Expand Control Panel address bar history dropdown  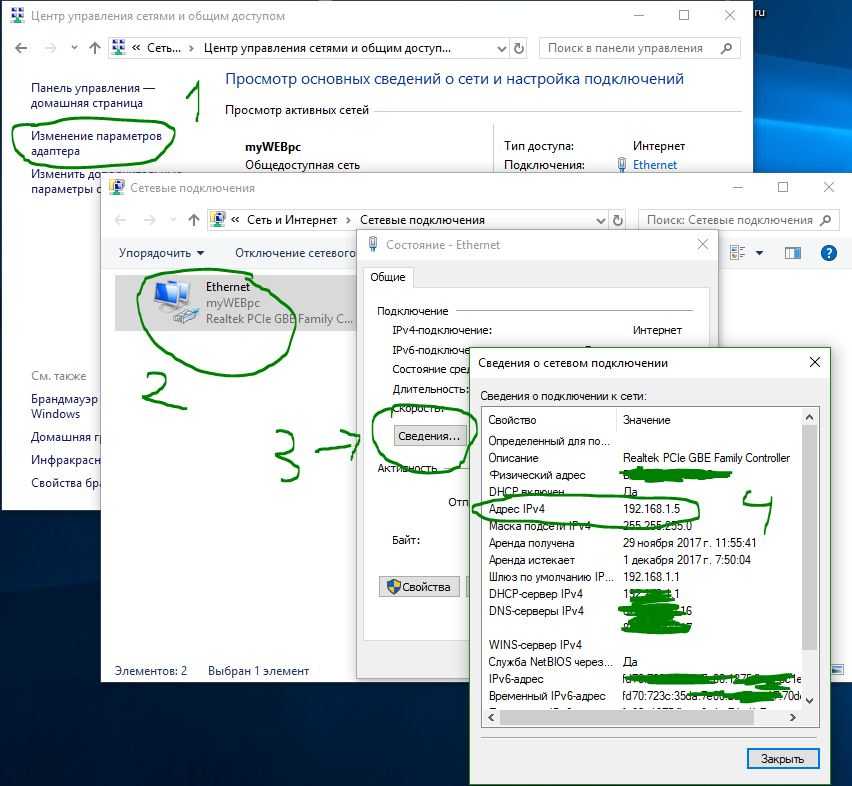click(500, 48)
